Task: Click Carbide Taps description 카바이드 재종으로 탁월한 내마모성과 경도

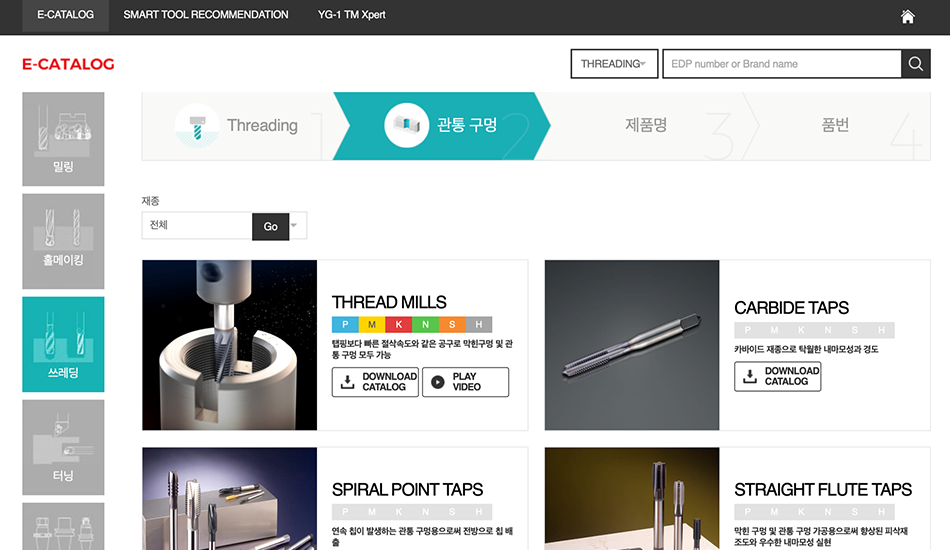Action: [x=806, y=349]
